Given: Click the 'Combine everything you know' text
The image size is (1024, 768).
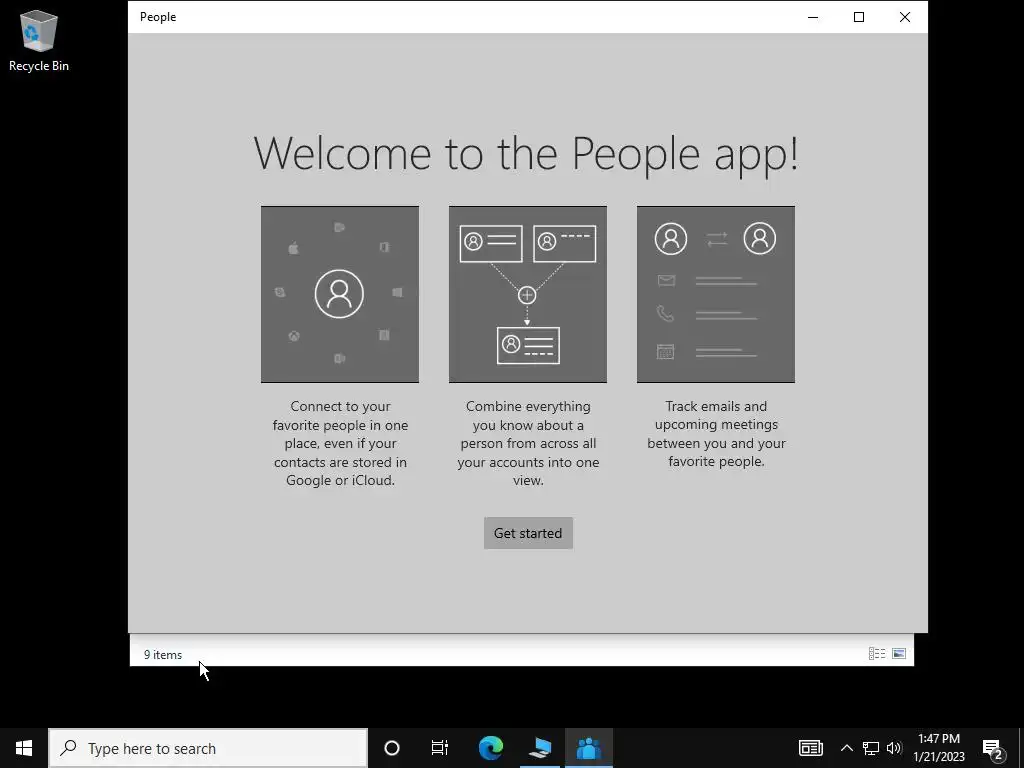Looking at the screenshot, I should [x=528, y=443].
